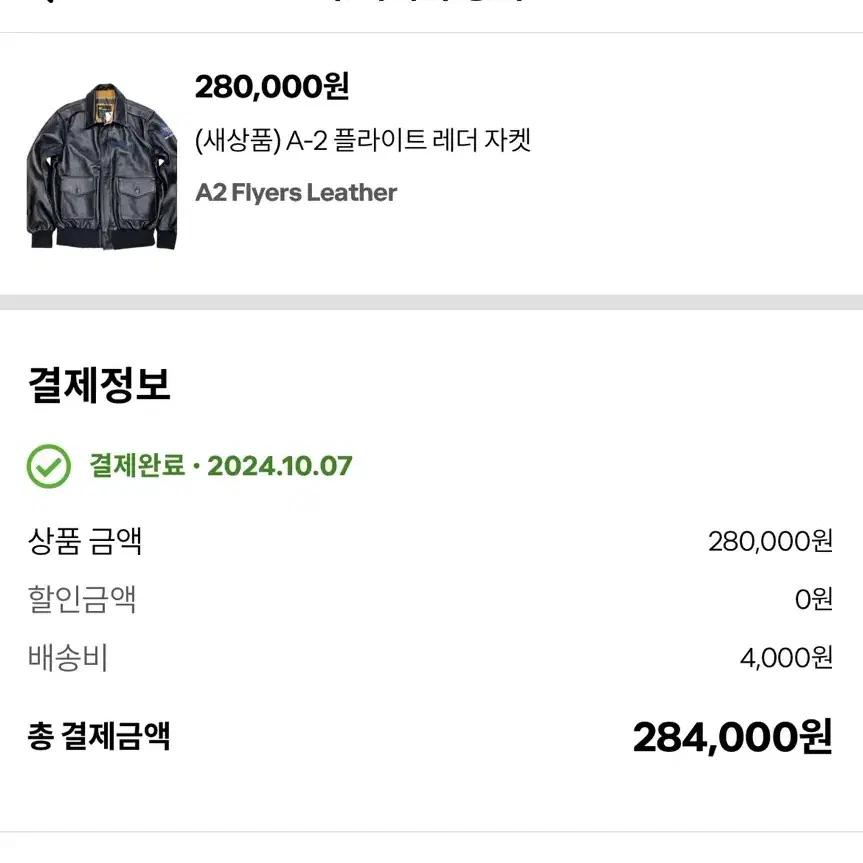Click the 4,000원 shipping fee value

tap(786, 658)
